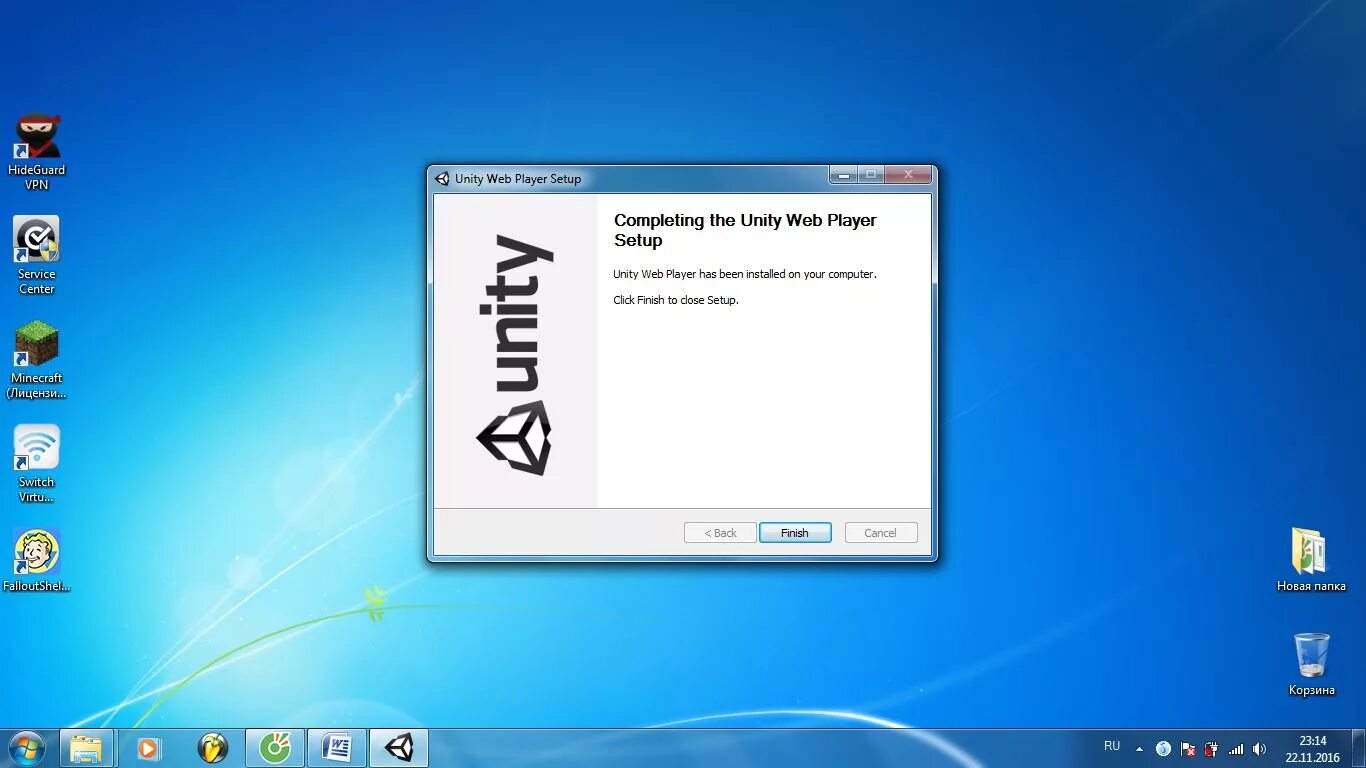Click the Unity setup taskbar button
Image resolution: width=1366 pixels, height=768 pixels.
(x=399, y=748)
